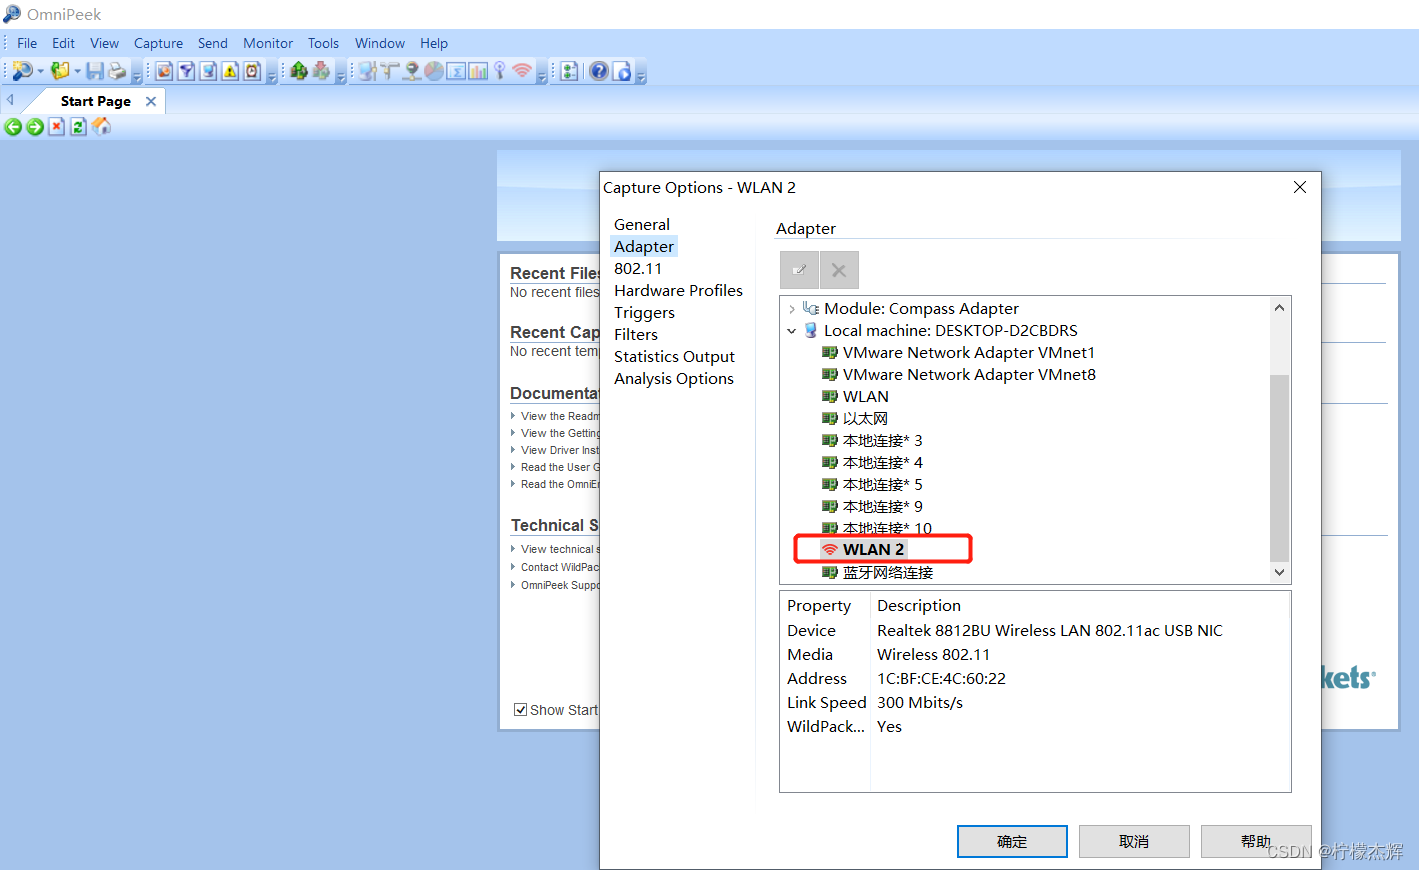Click the filter funnel toolbar icon
This screenshot has width=1419, height=870.
(186, 71)
